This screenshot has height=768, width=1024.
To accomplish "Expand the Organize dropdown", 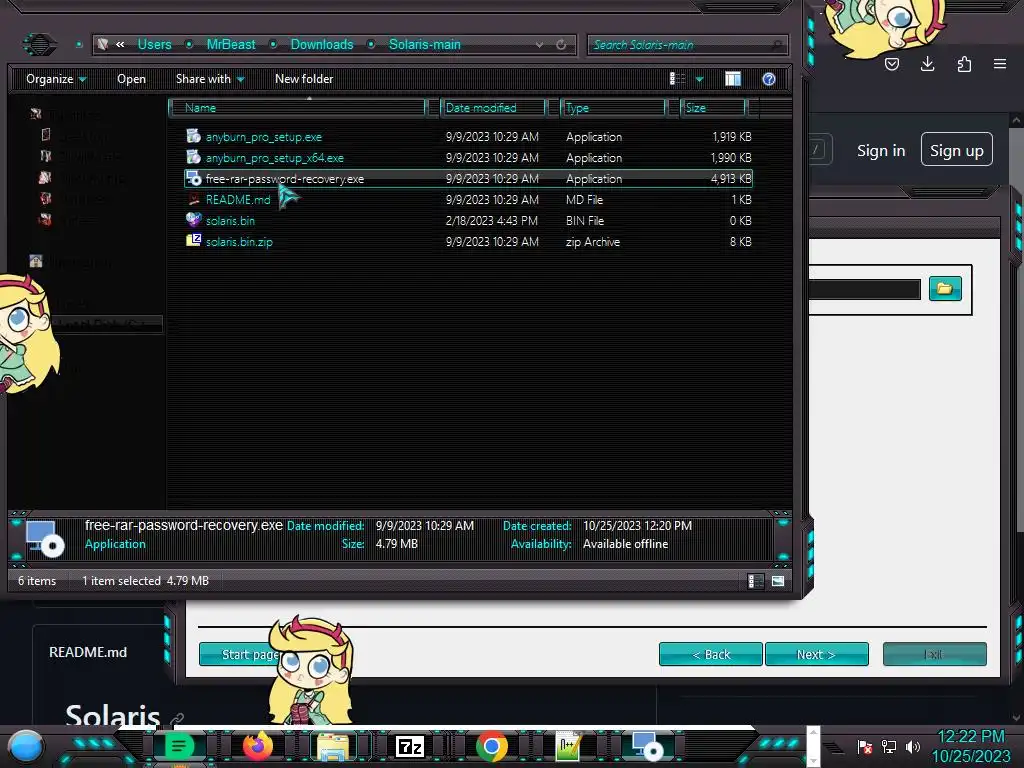I will pyautogui.click(x=56, y=79).
